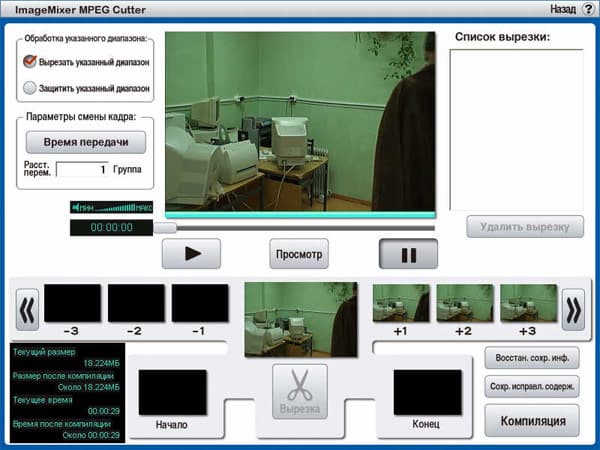Image resolution: width=600 pixels, height=450 pixels.
Task: Click inside the Список вырезки list box
Action: point(517,130)
